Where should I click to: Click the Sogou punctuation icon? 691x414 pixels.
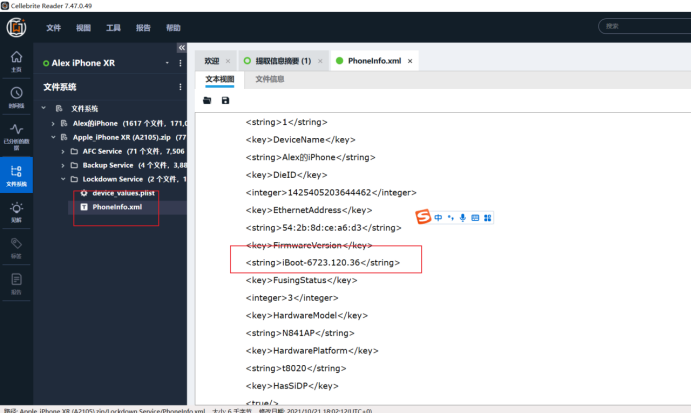click(x=450, y=217)
